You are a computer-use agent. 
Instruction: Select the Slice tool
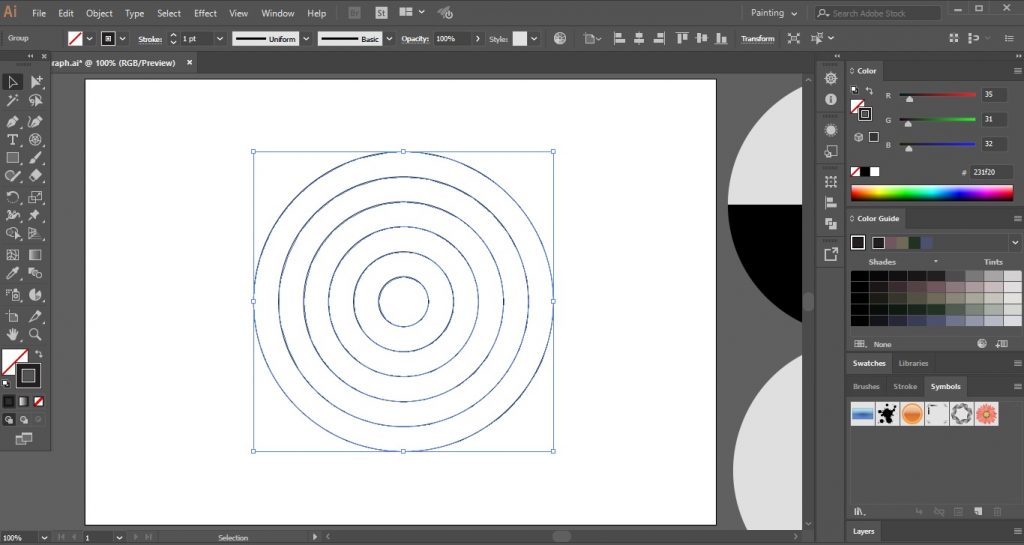(36, 317)
